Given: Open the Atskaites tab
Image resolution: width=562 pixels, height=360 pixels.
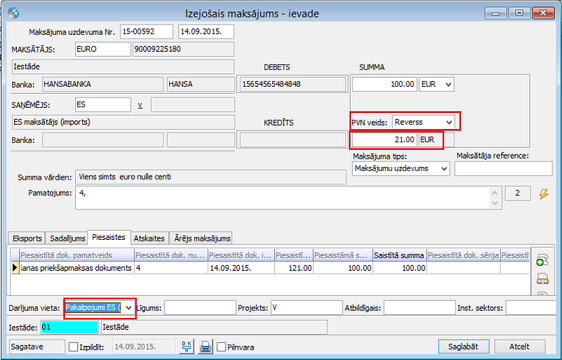Looking at the screenshot, I should (x=149, y=238).
